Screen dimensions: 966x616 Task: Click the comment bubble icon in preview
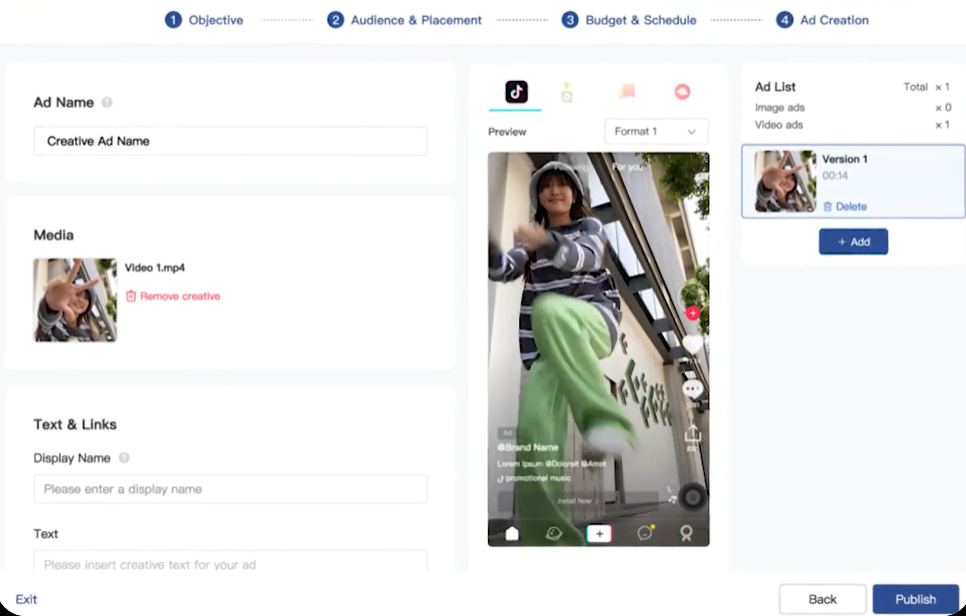[x=692, y=389]
